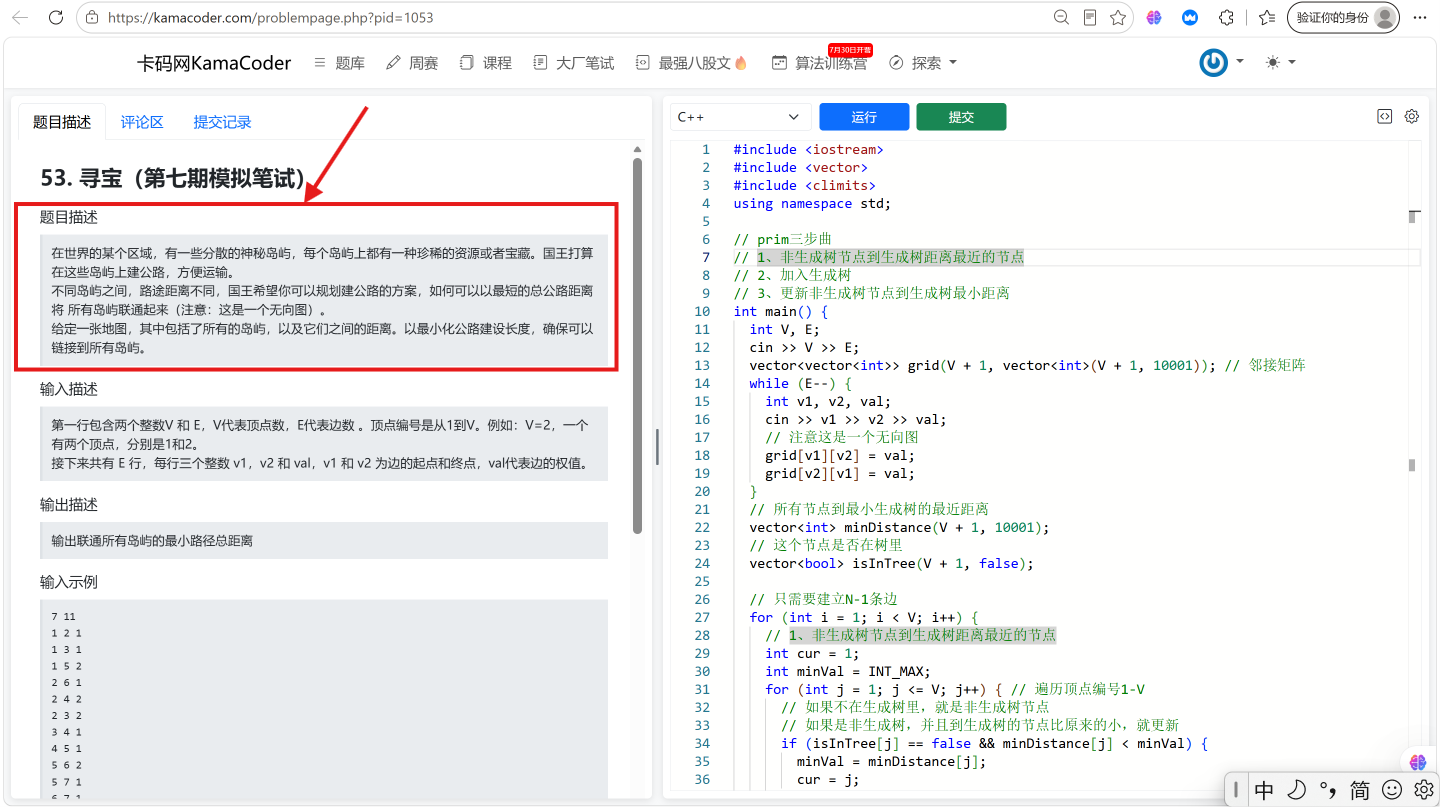The width and height of the screenshot is (1440, 807).
Task: Open the IME emoji smiley panel
Action: [1392, 790]
